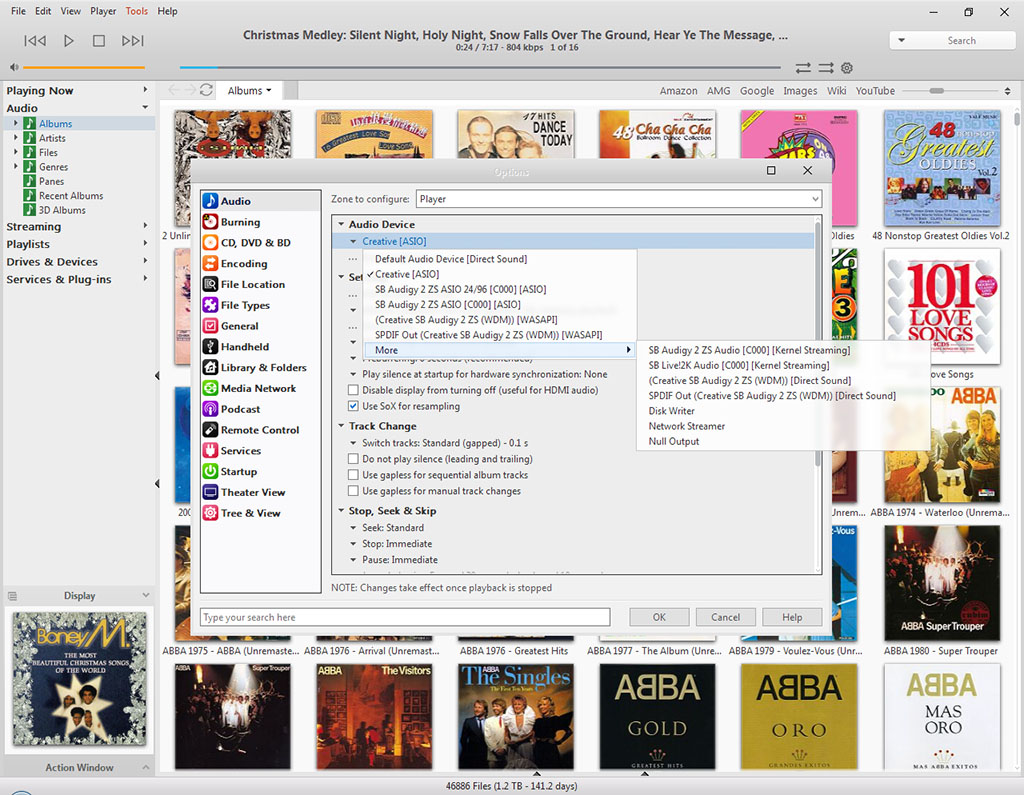1024x795 pixels.
Task: Open the ABBA Gold album cover
Action: click(x=657, y=717)
